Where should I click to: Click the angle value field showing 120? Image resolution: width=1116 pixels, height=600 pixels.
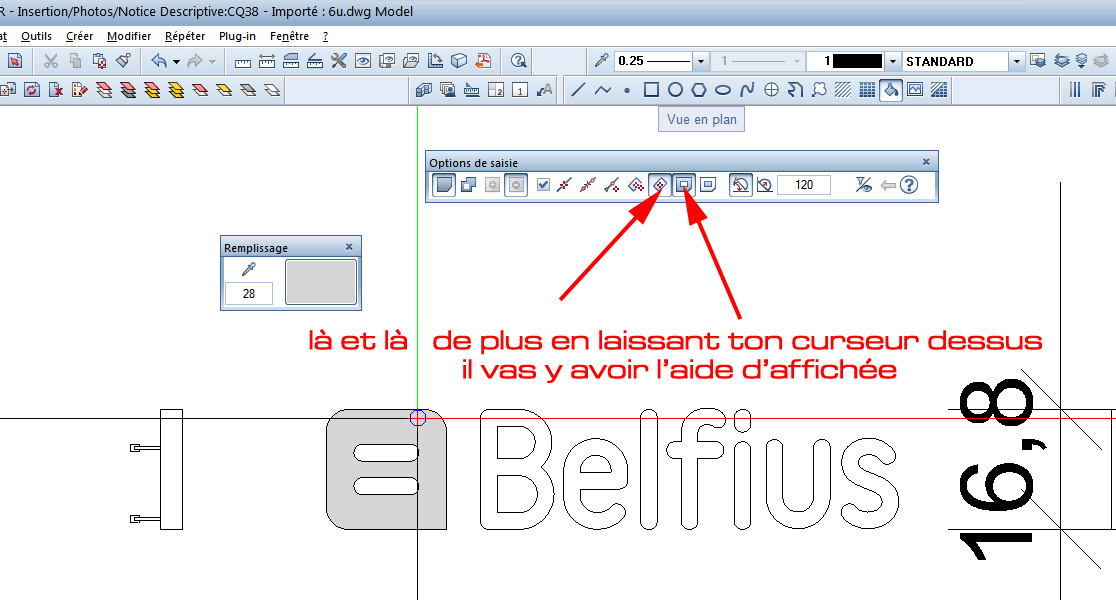[804, 185]
